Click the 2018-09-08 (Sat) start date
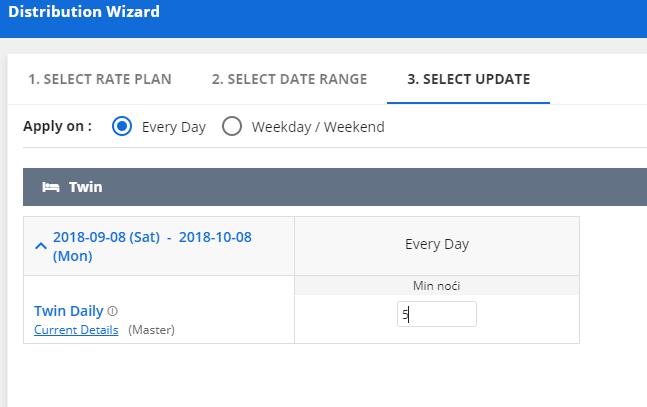This screenshot has width=647, height=407. pyautogui.click(x=106, y=237)
